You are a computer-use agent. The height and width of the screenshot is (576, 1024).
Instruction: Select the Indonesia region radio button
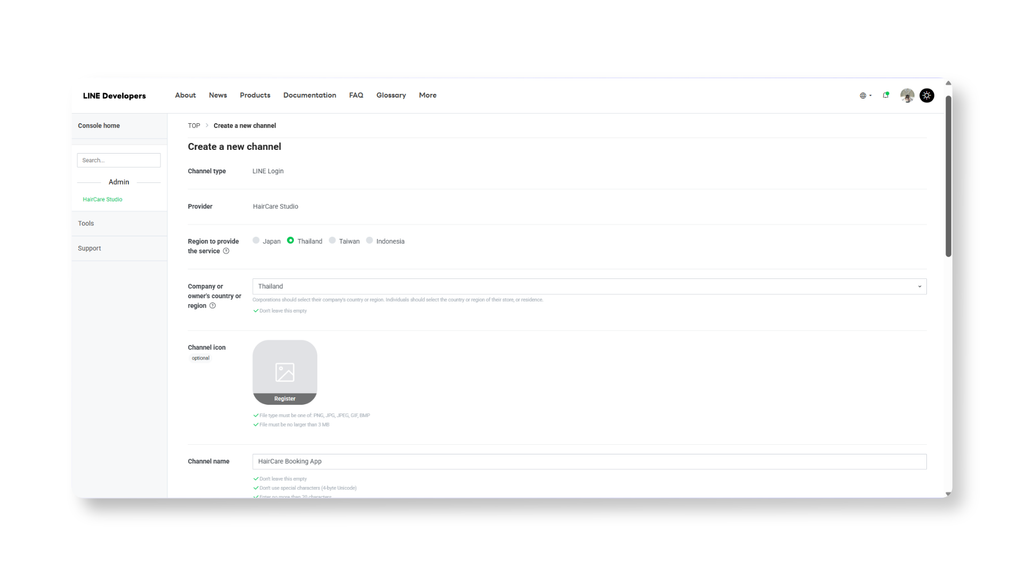(370, 240)
